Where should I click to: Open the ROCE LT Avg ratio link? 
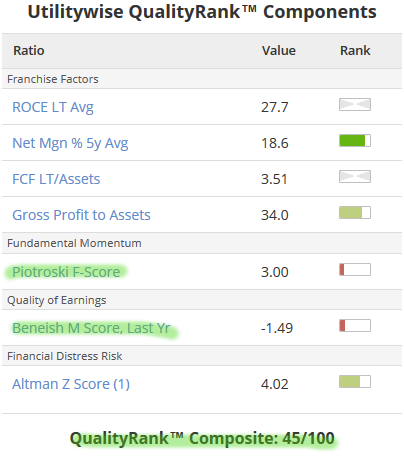coord(53,107)
